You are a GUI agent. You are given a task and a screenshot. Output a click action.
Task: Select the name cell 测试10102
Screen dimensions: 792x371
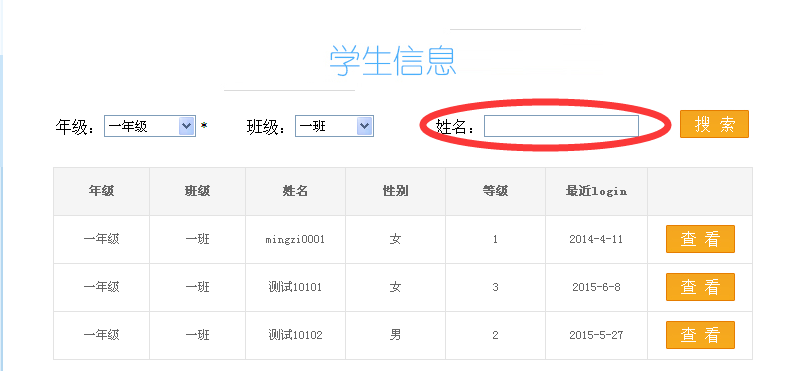coord(295,335)
